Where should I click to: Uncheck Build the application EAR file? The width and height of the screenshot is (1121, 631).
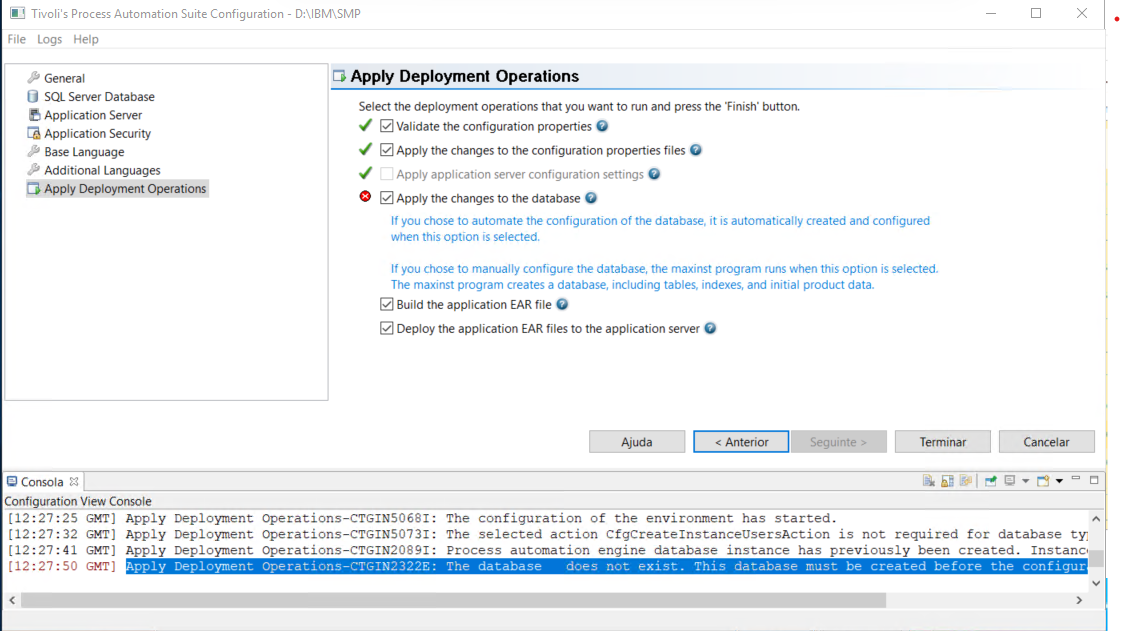[387, 304]
